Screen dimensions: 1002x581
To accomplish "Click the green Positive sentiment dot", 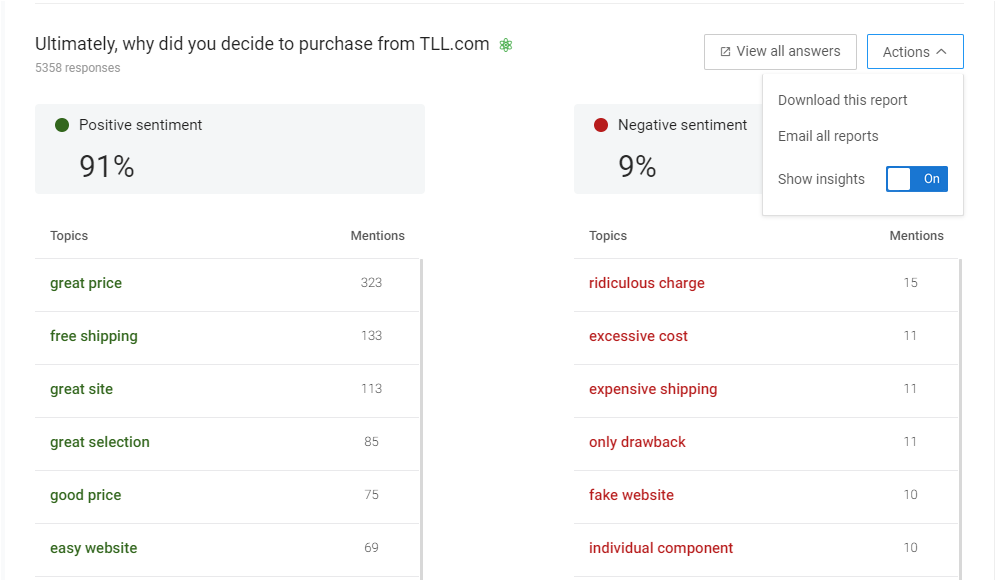I will tap(62, 125).
